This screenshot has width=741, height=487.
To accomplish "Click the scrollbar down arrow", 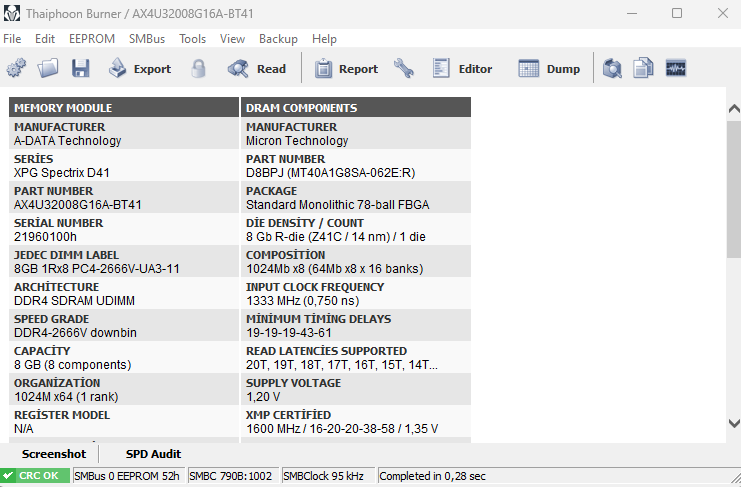I will coord(734,423).
